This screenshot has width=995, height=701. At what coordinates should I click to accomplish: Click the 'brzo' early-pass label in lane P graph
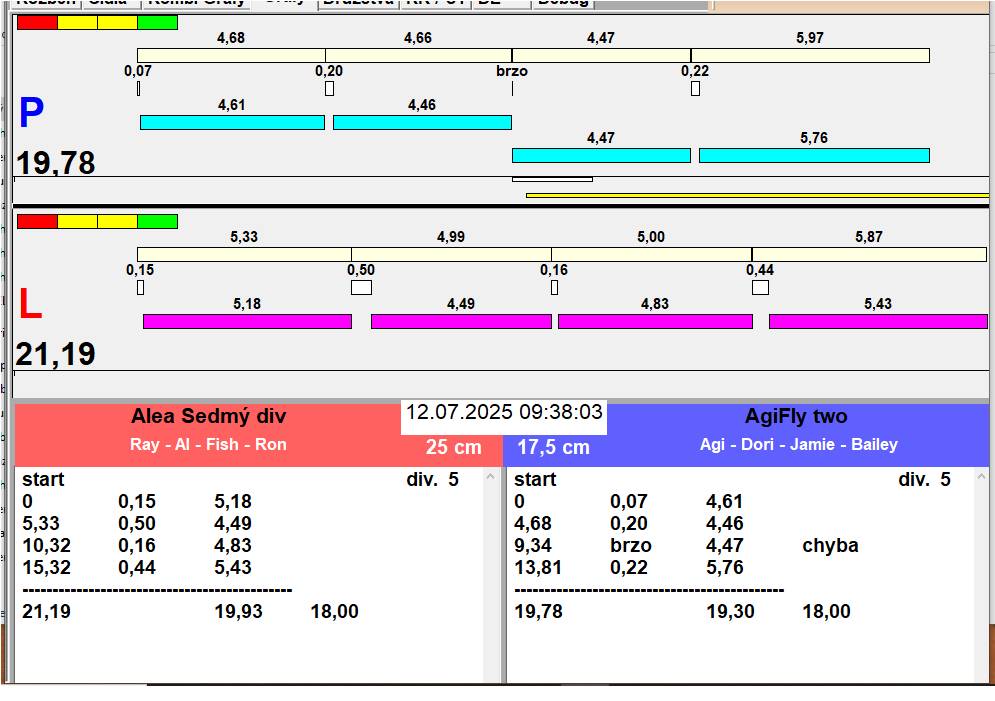coord(512,71)
